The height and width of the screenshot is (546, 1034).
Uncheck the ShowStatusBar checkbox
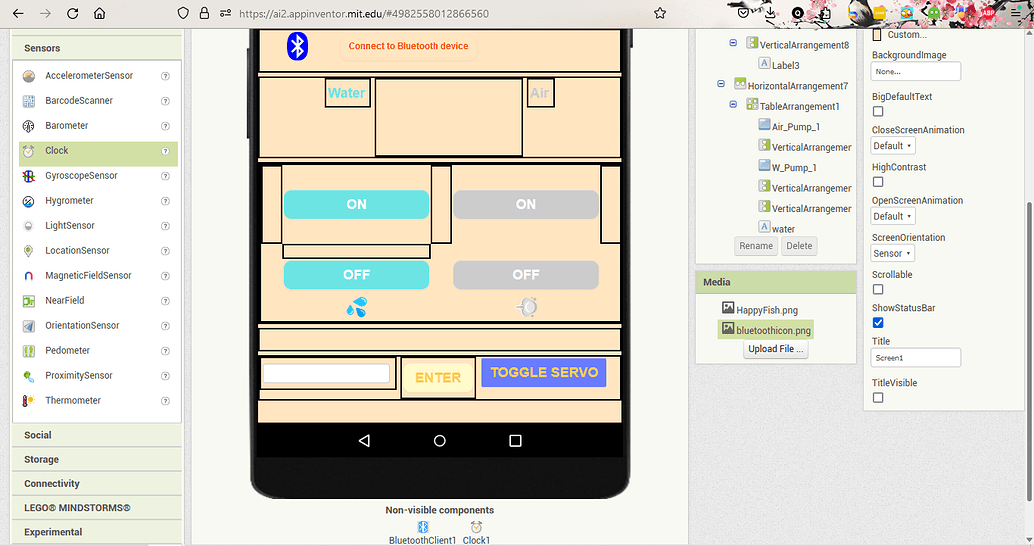[878, 323]
